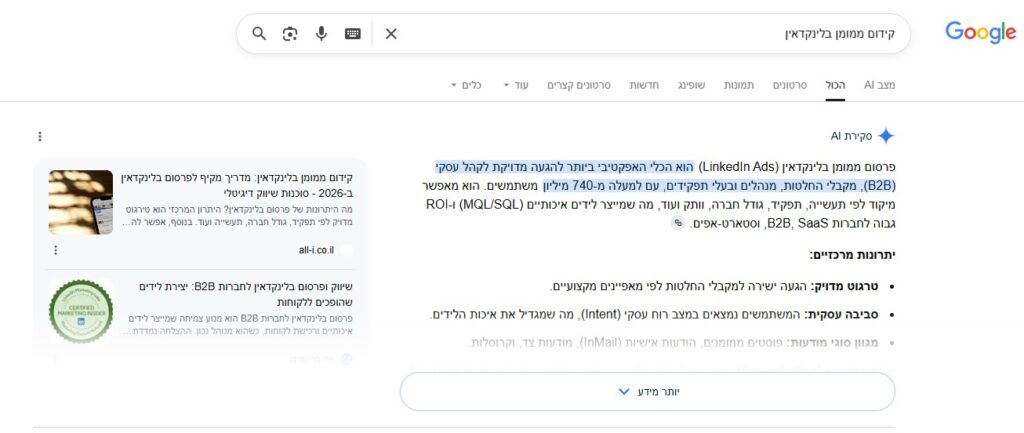Clear the search query with the X
Viewport: 1024px width, 433px height.
coord(391,33)
